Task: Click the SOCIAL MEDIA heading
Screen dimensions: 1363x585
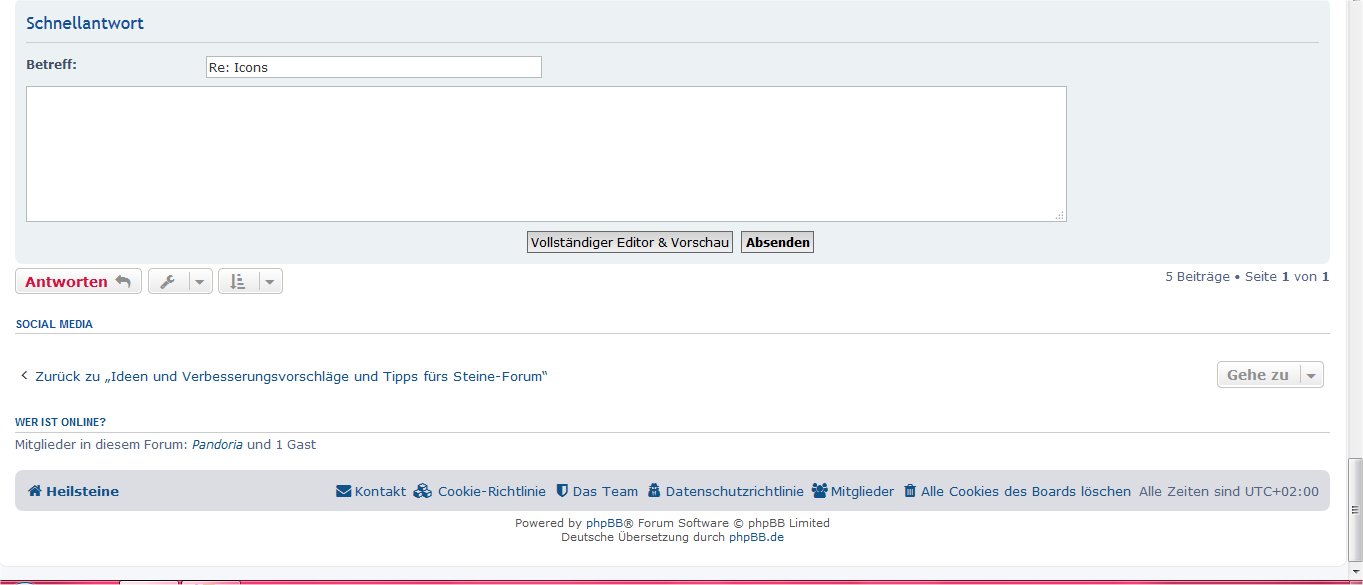Action: [x=54, y=324]
